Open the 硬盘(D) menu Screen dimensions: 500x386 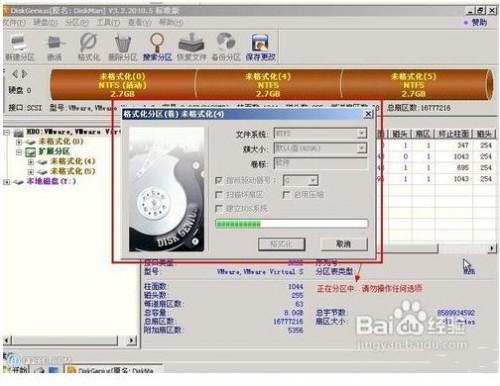click(x=45, y=22)
